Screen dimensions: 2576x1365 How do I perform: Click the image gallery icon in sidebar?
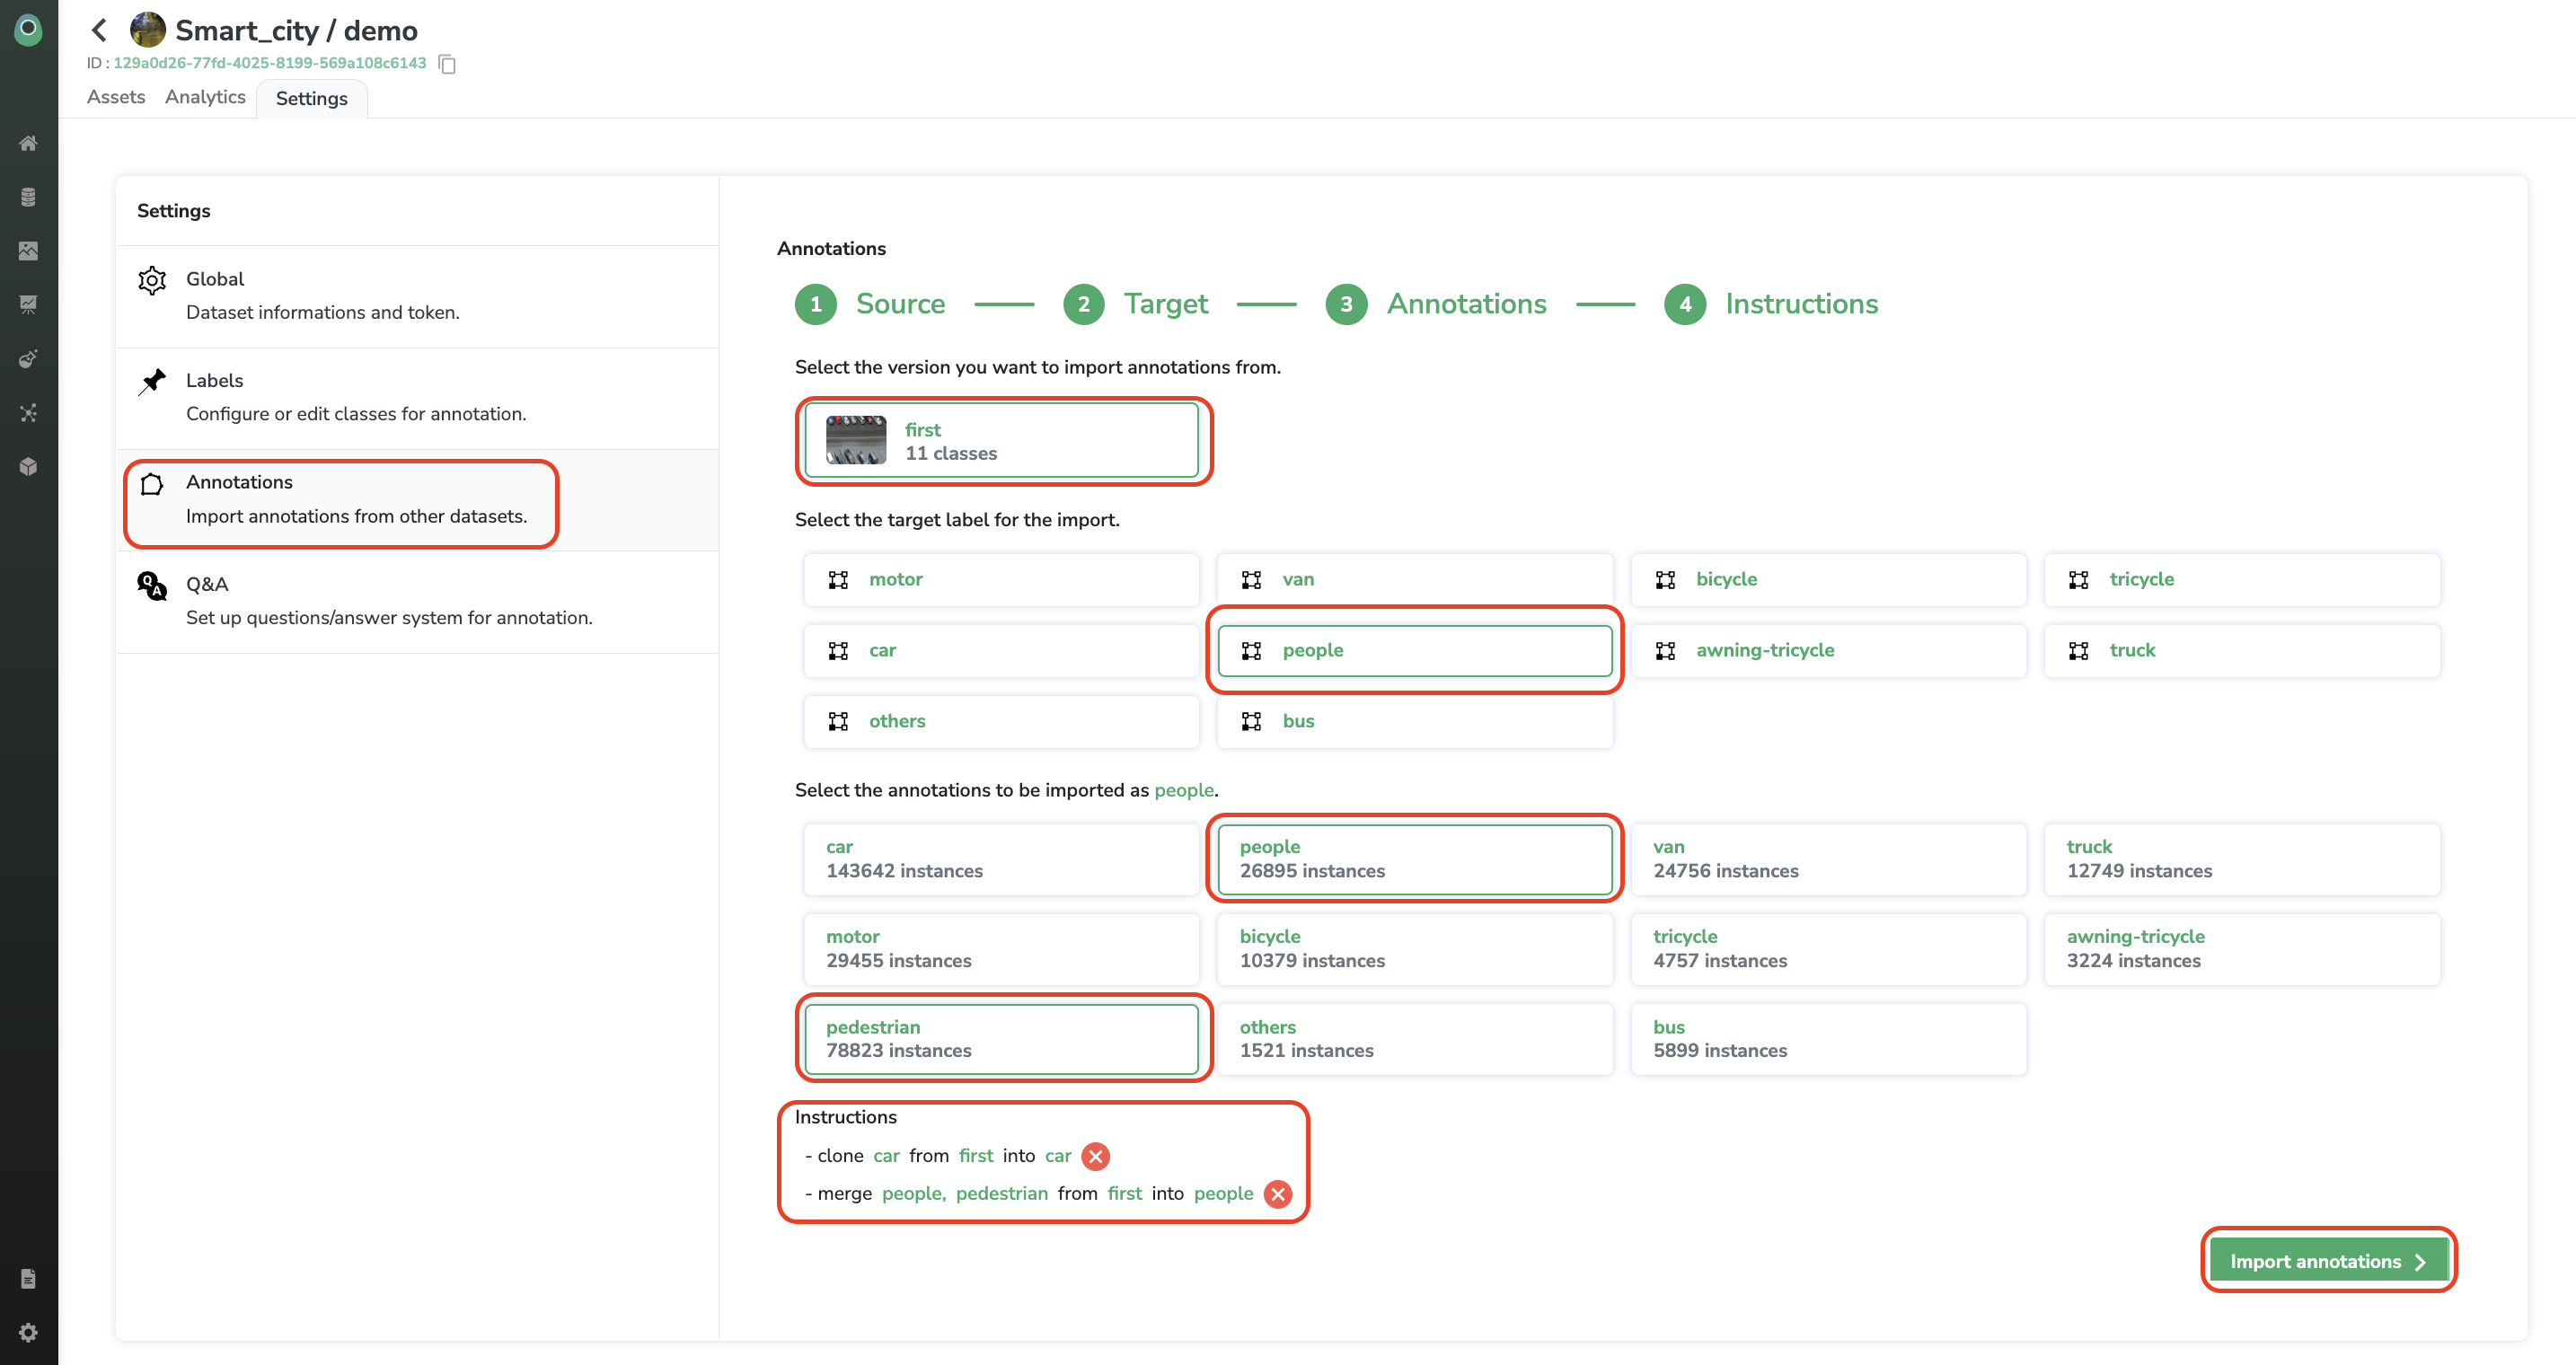28,251
